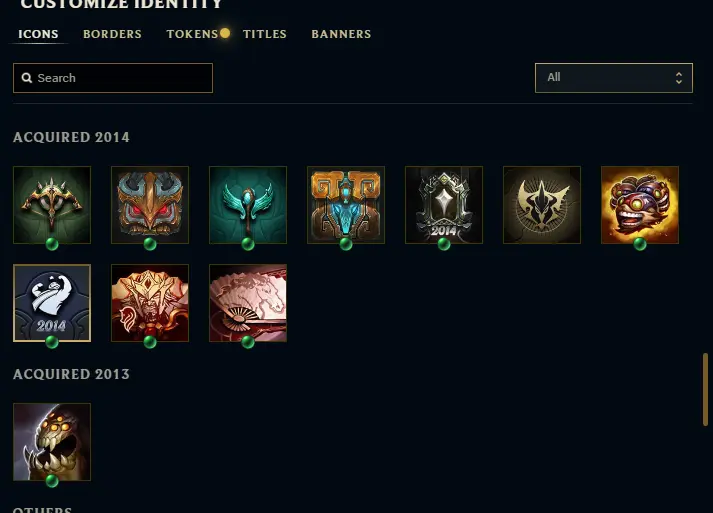This screenshot has width=713, height=513.
Task: Choose the gold star emblem icon
Action: pyautogui.click(x=542, y=205)
